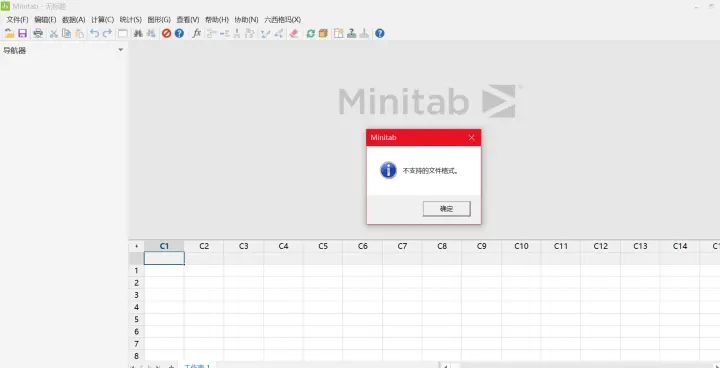Image resolution: width=720 pixels, height=368 pixels.
Task: Open the 统计(S) menu
Action: pos(130,20)
